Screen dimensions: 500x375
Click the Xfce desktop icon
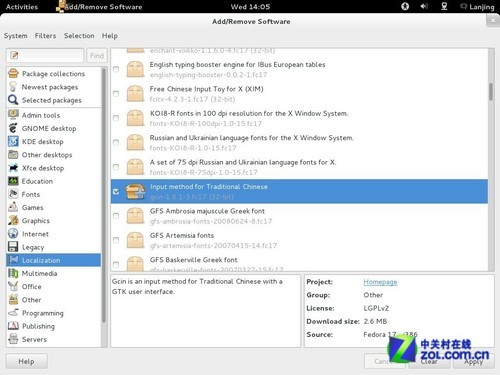pyautogui.click(x=13, y=168)
